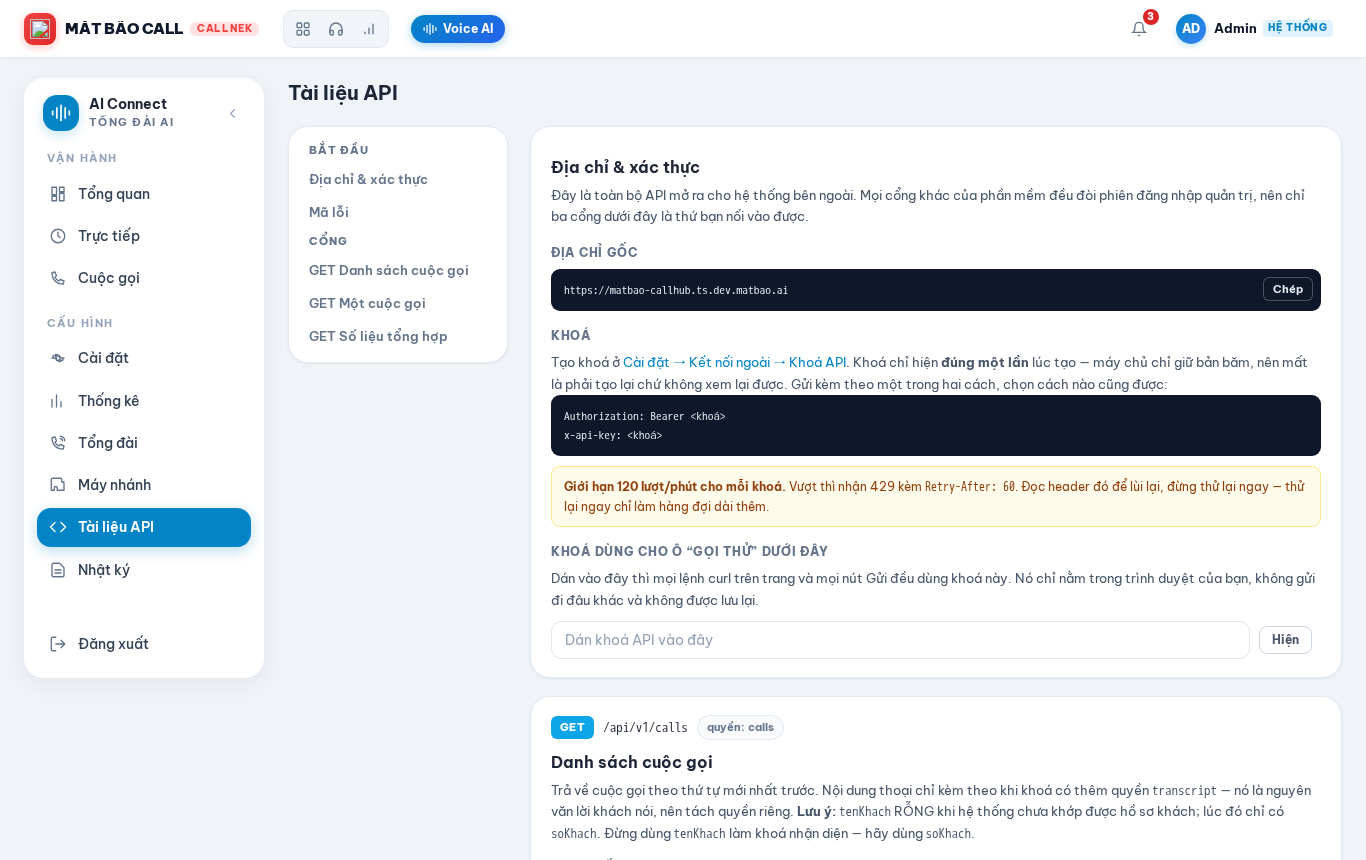The image size is (1366, 860).
Task: Follow the Cài đặt → Kết nối ngoài link
Action: click(x=696, y=363)
